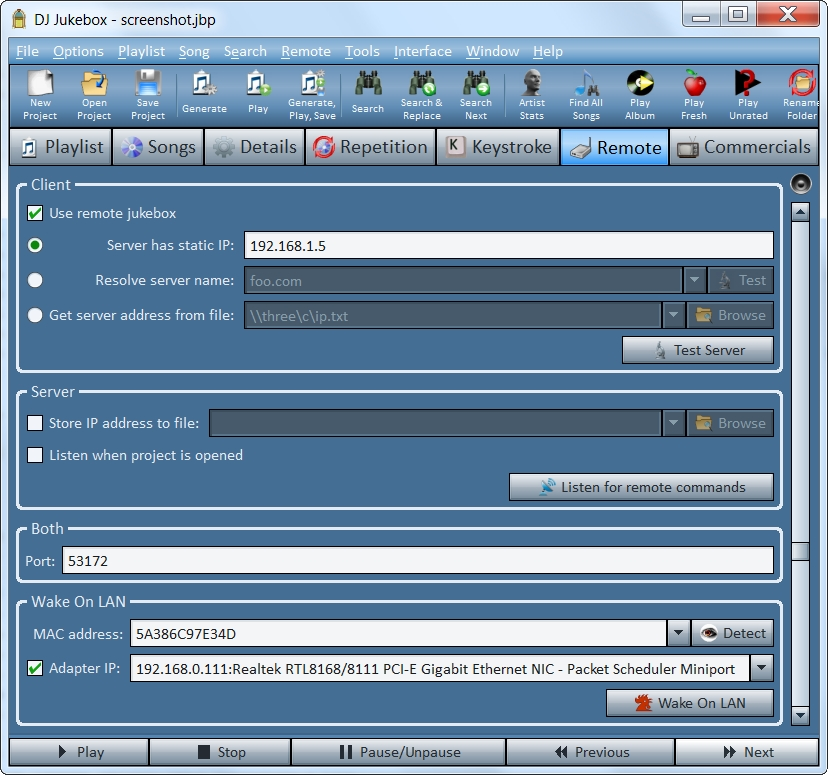Expand Store IP address file dropdown
Image resolution: width=828 pixels, height=775 pixels.
click(x=673, y=423)
